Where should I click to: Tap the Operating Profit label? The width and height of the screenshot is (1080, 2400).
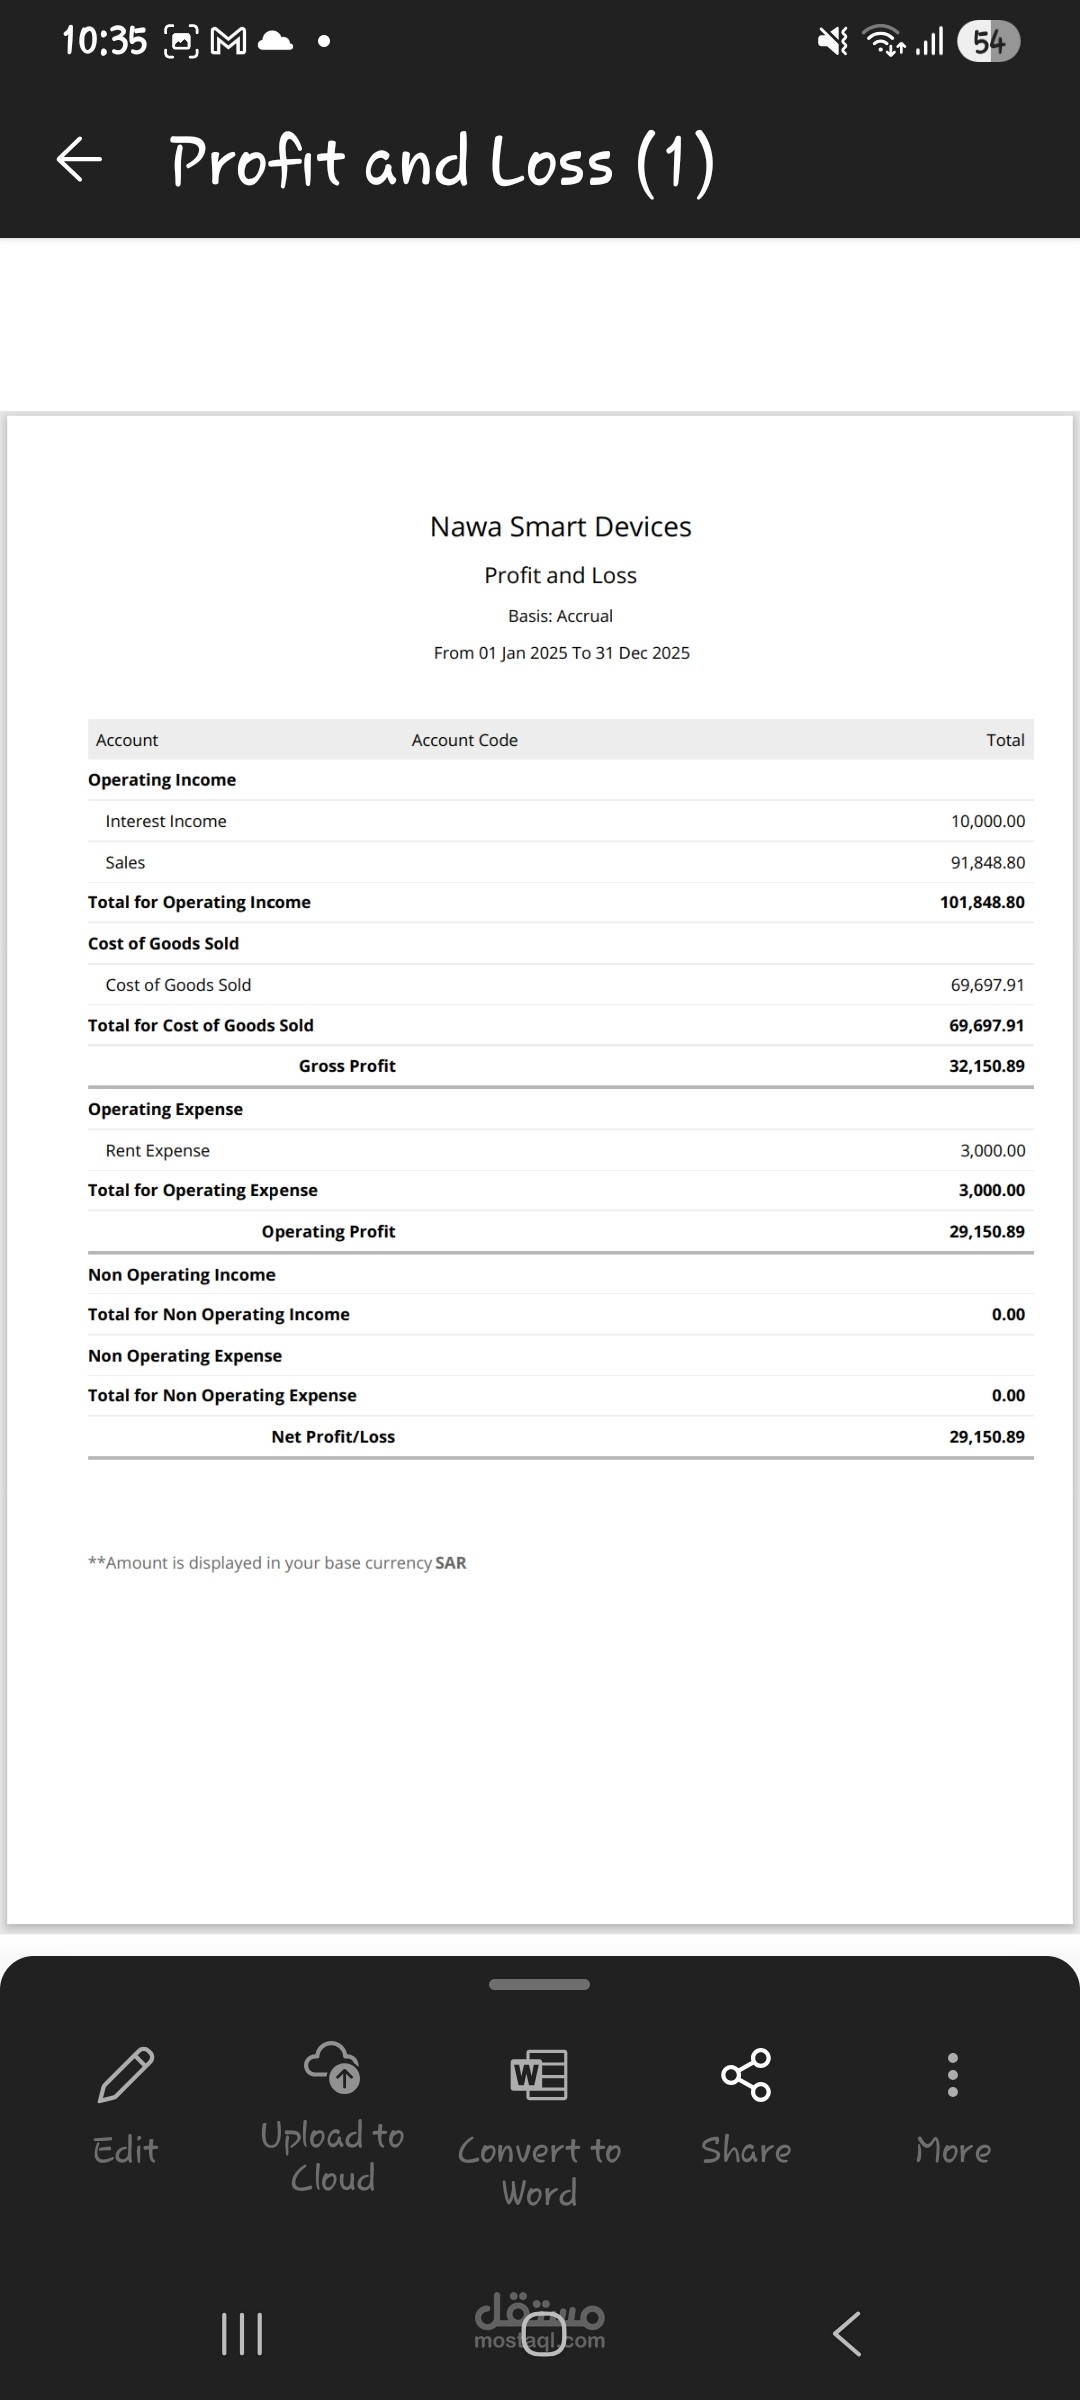pyautogui.click(x=328, y=1232)
